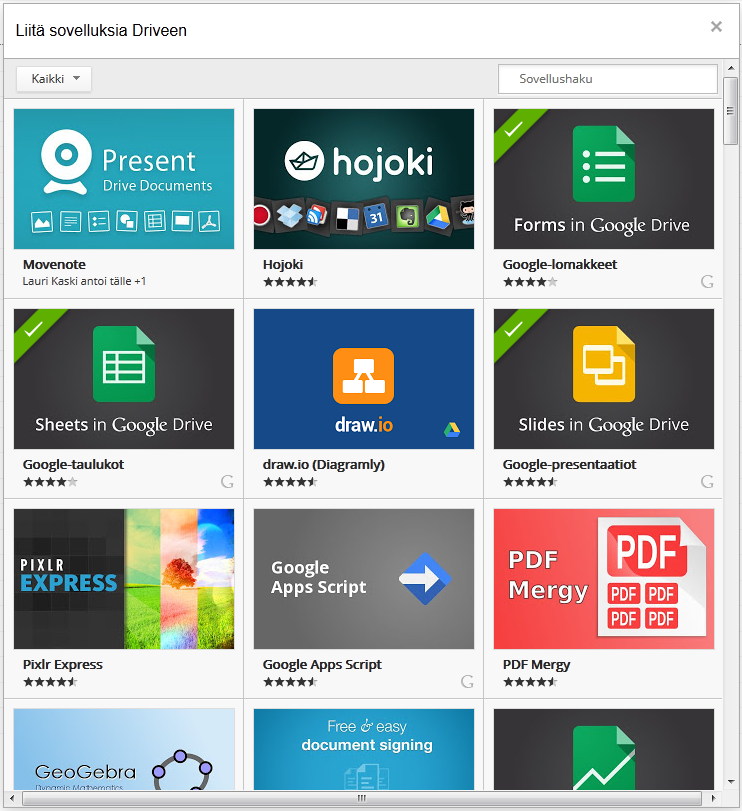Click the green Sheets spreadsheet icon
The width and height of the screenshot is (742, 811).
(x=124, y=364)
